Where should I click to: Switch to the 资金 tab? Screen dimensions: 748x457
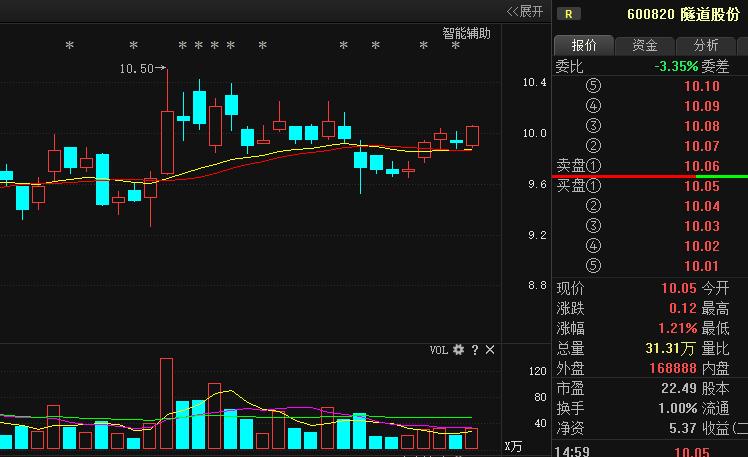(x=645, y=45)
